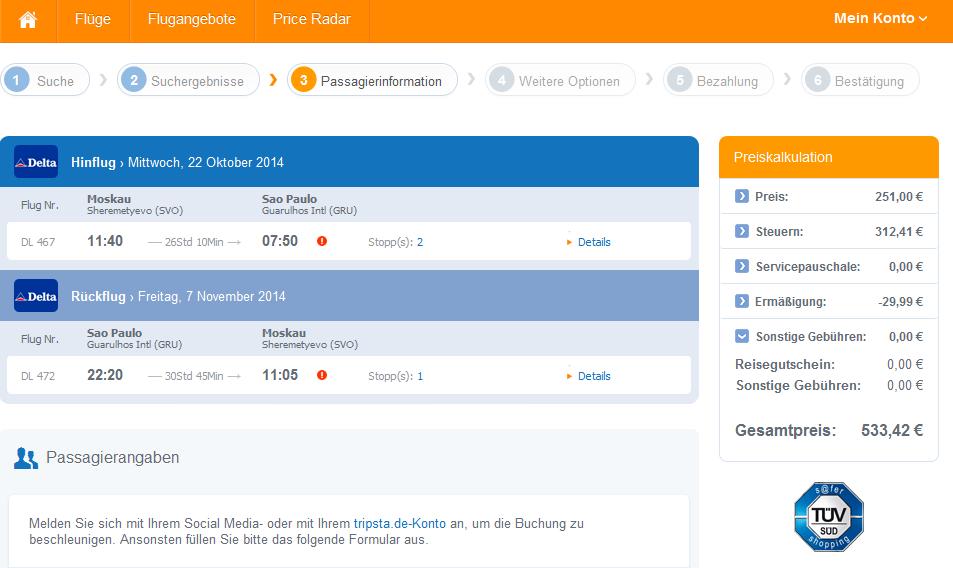This screenshot has width=953, height=568.
Task: Open the TÜV SÜD safer shopping seal
Action: 828,516
